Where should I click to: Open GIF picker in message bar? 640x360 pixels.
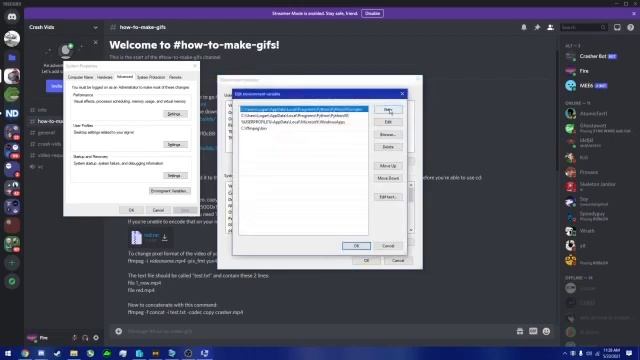(533, 331)
